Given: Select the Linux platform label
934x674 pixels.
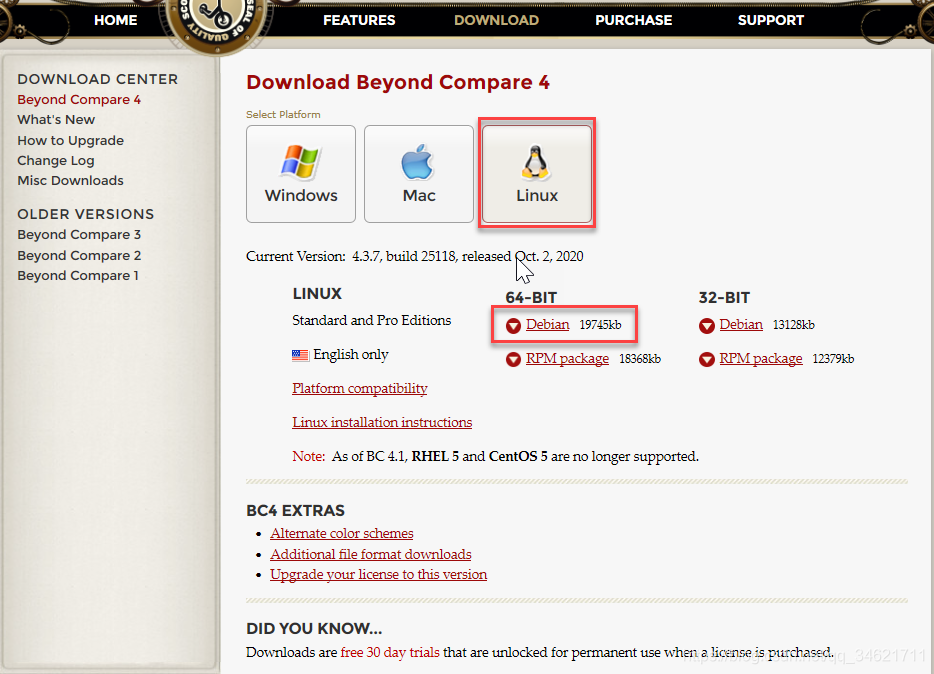Looking at the screenshot, I should [537, 195].
